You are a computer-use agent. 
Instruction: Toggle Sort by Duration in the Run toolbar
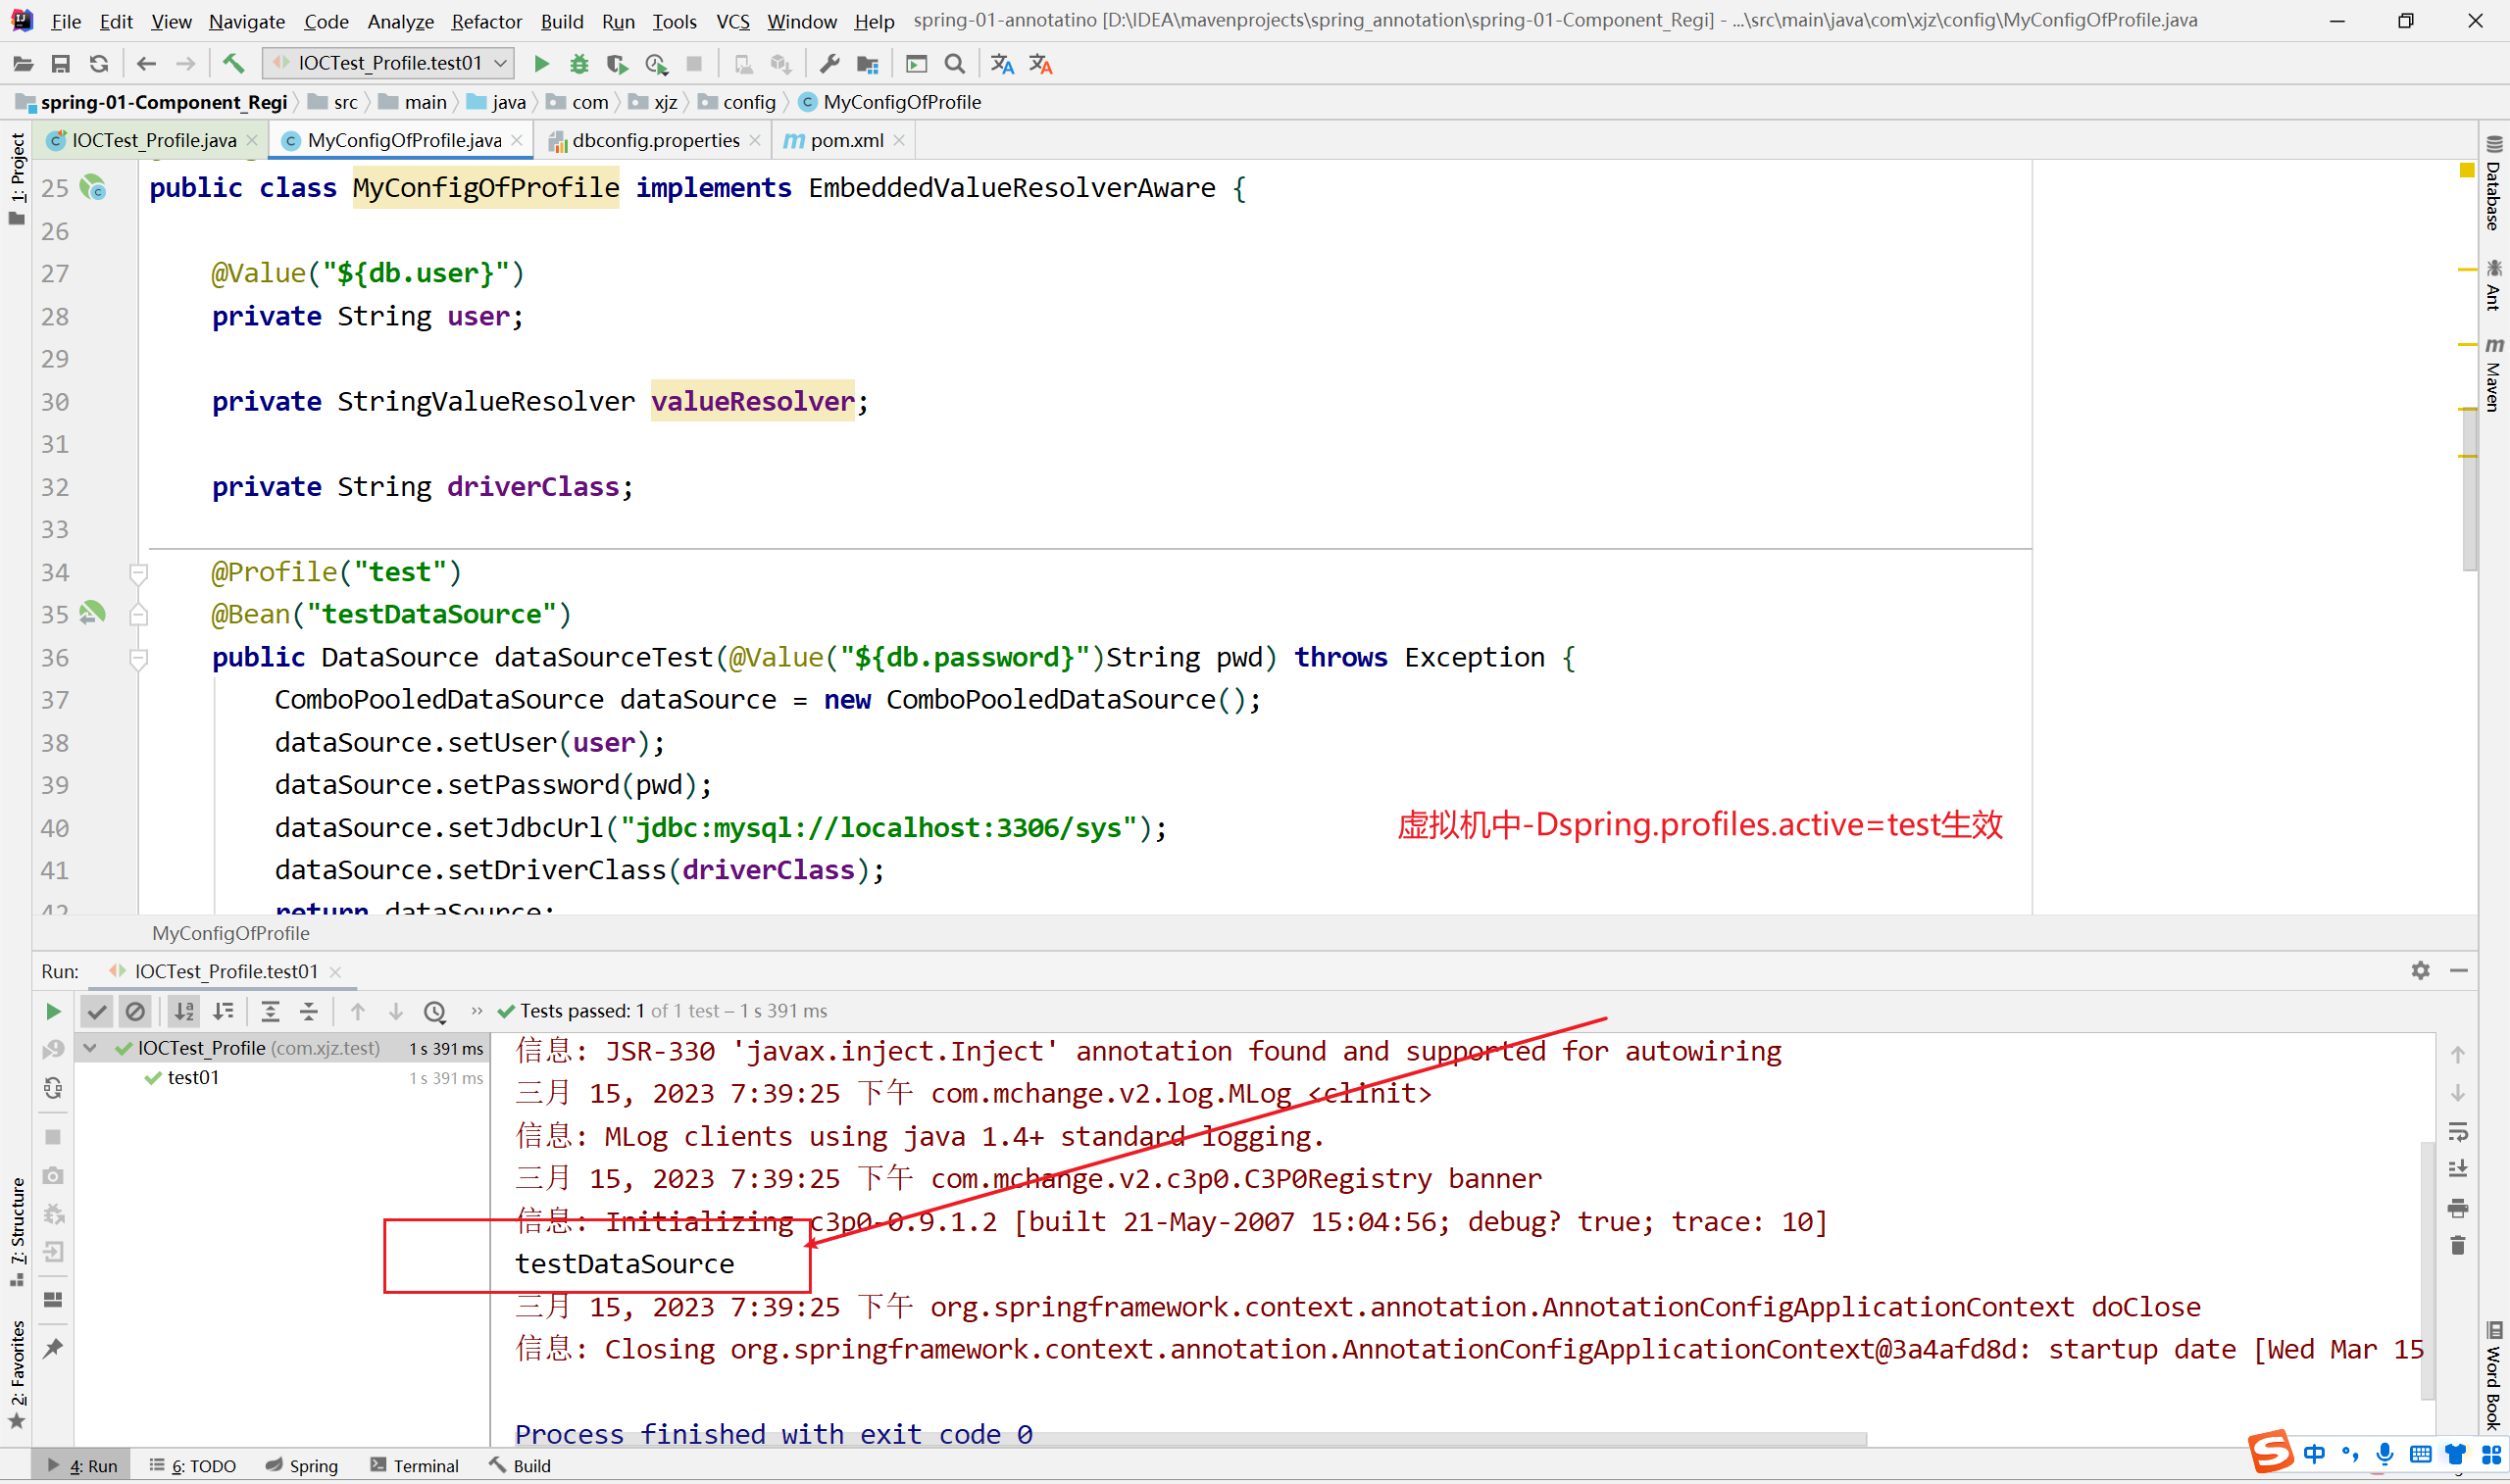click(x=223, y=1011)
